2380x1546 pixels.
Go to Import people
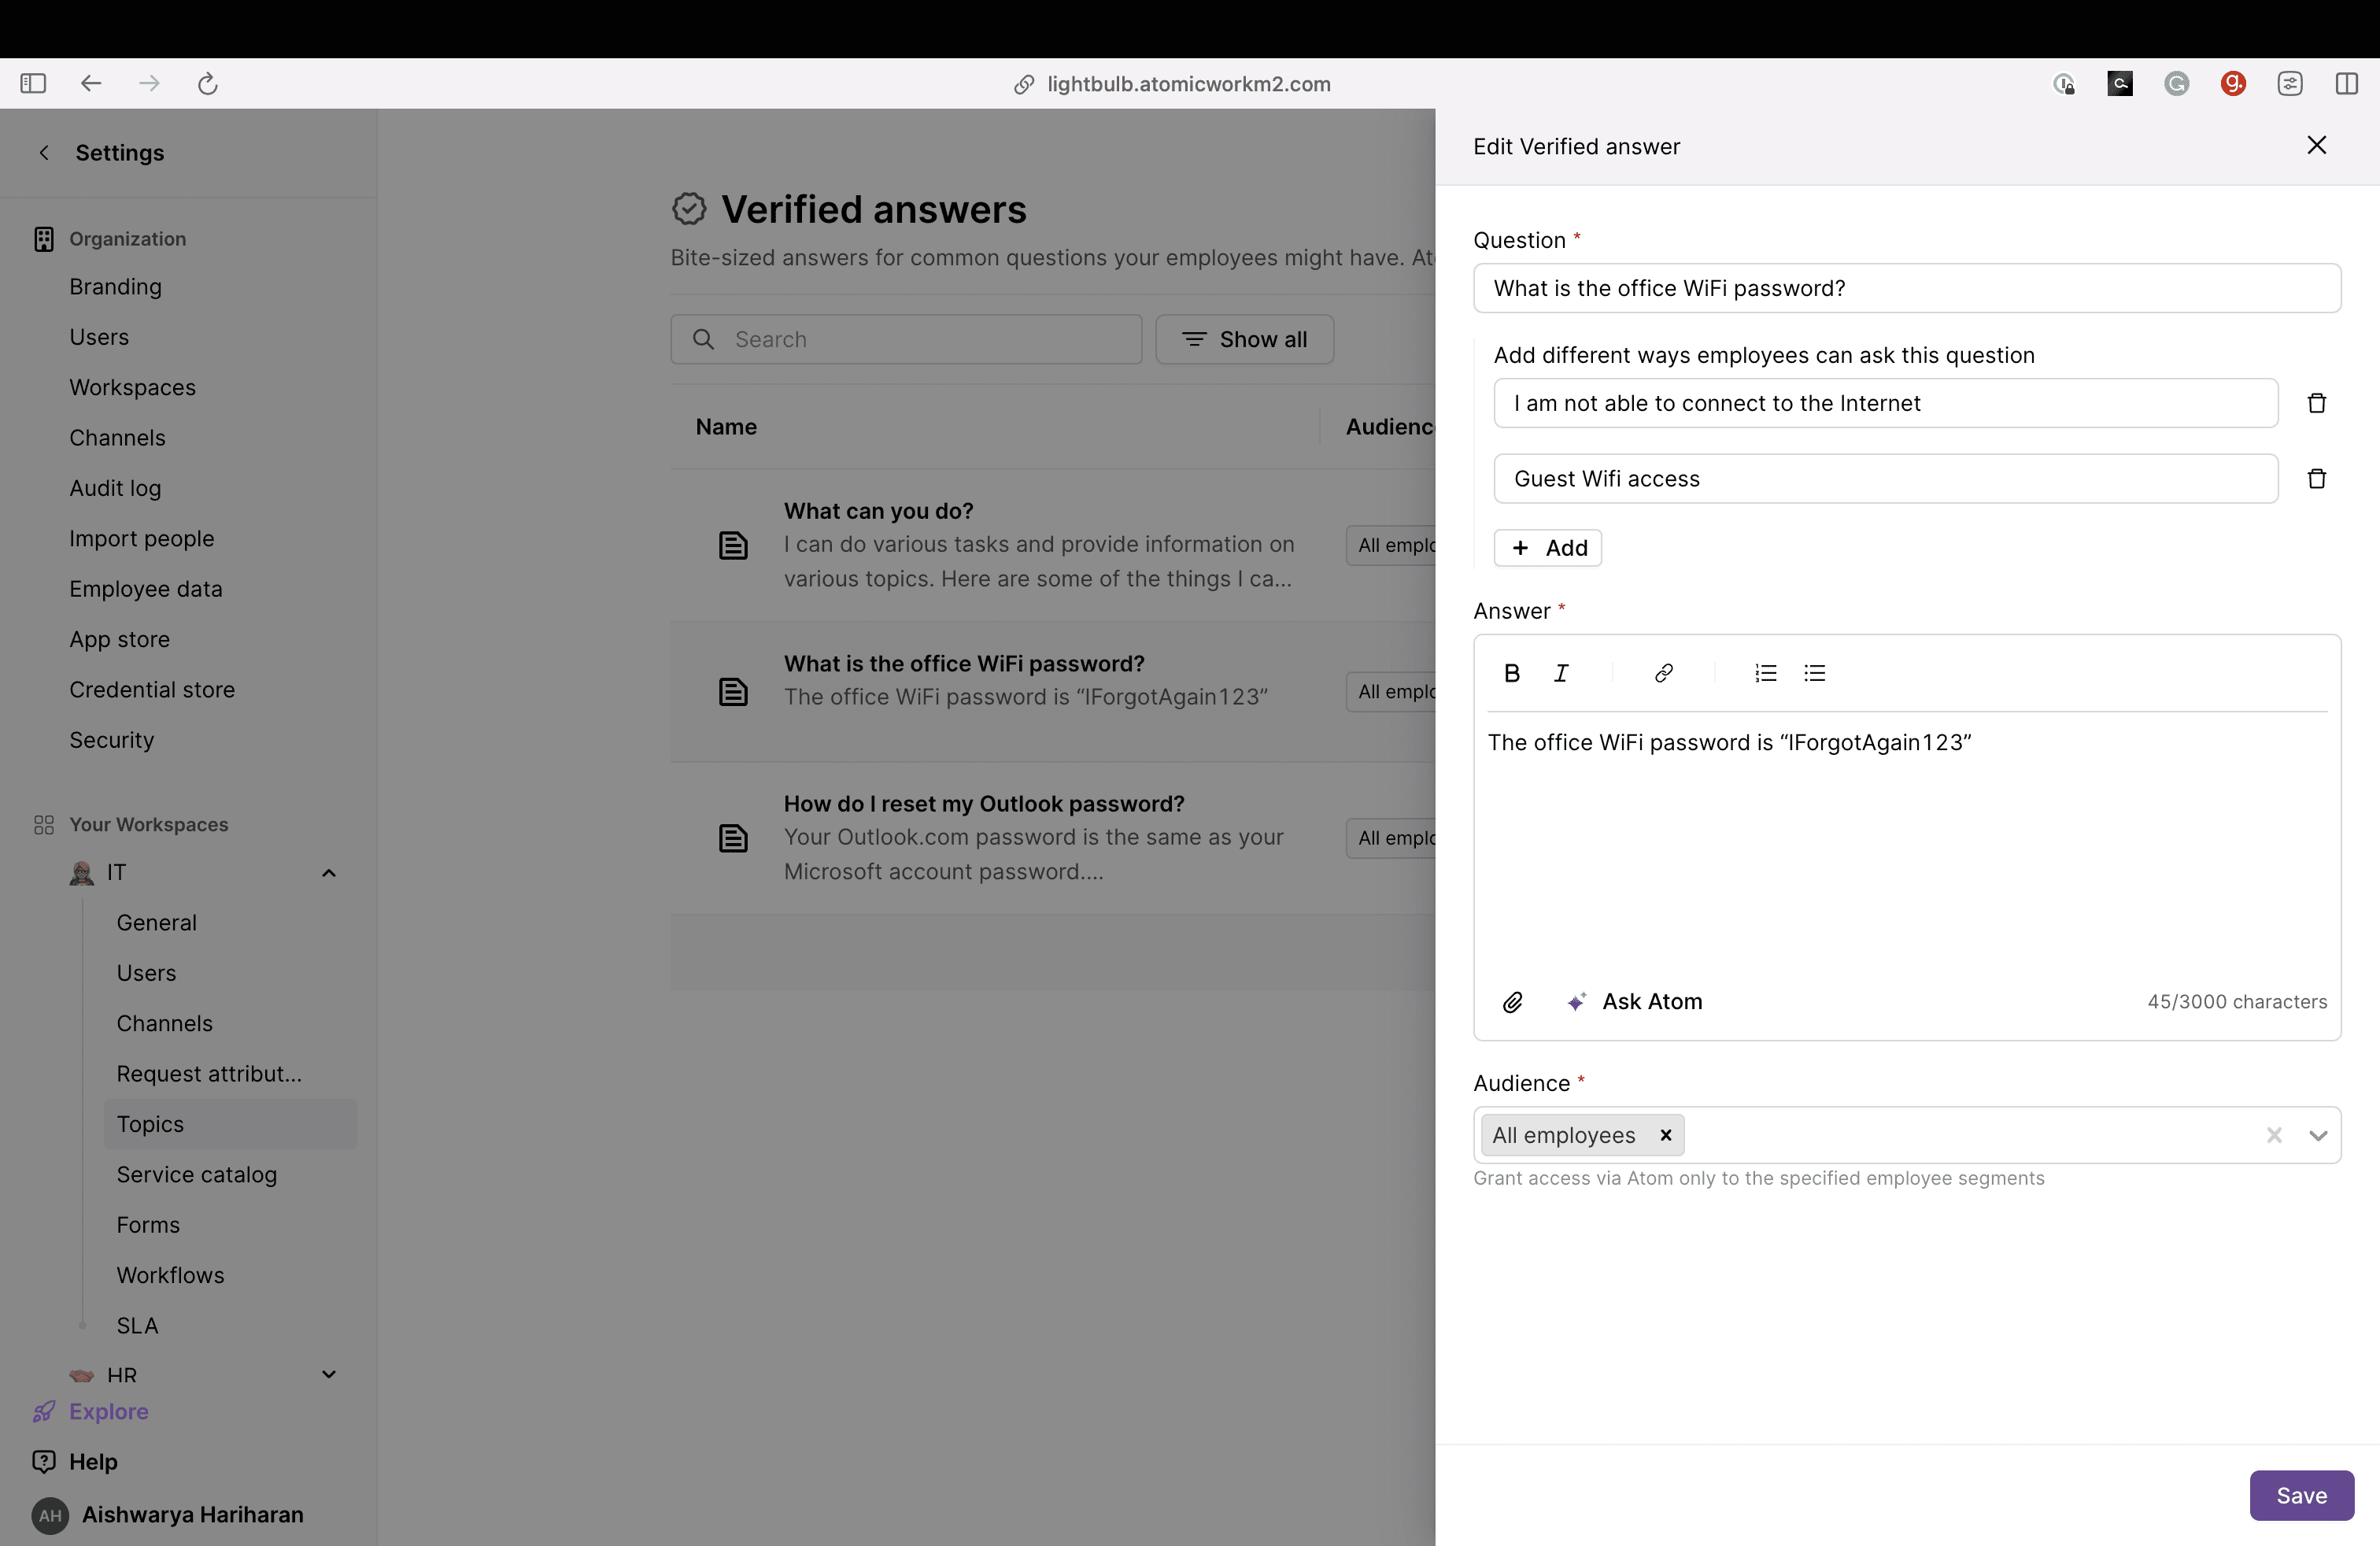142,539
